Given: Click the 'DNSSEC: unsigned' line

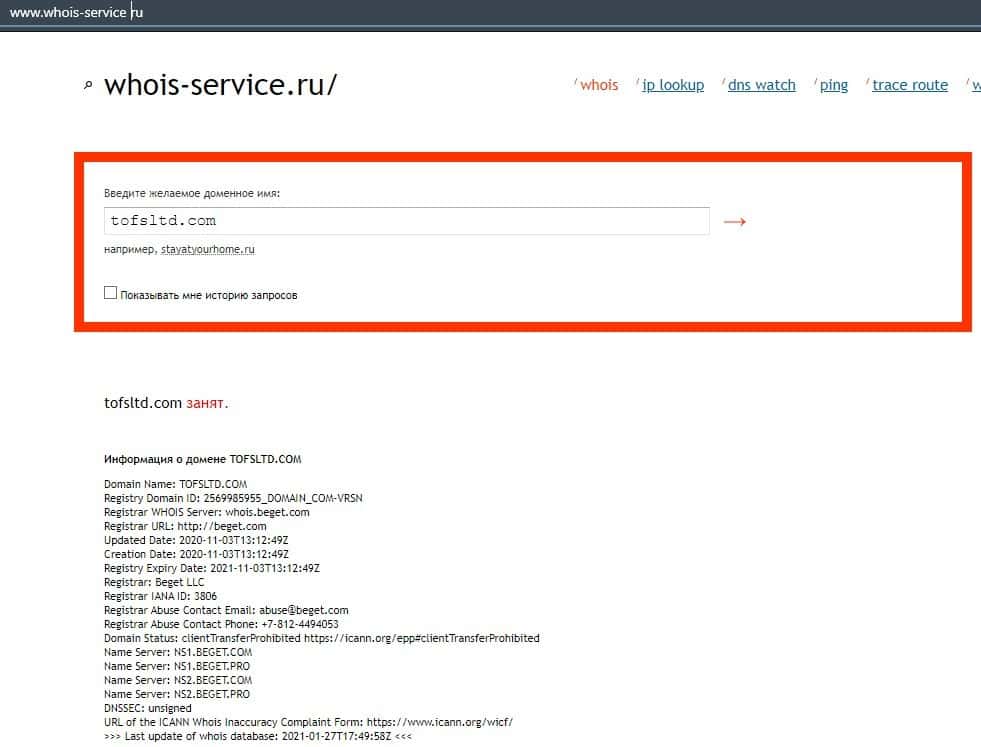Looking at the screenshot, I should click(148, 708).
